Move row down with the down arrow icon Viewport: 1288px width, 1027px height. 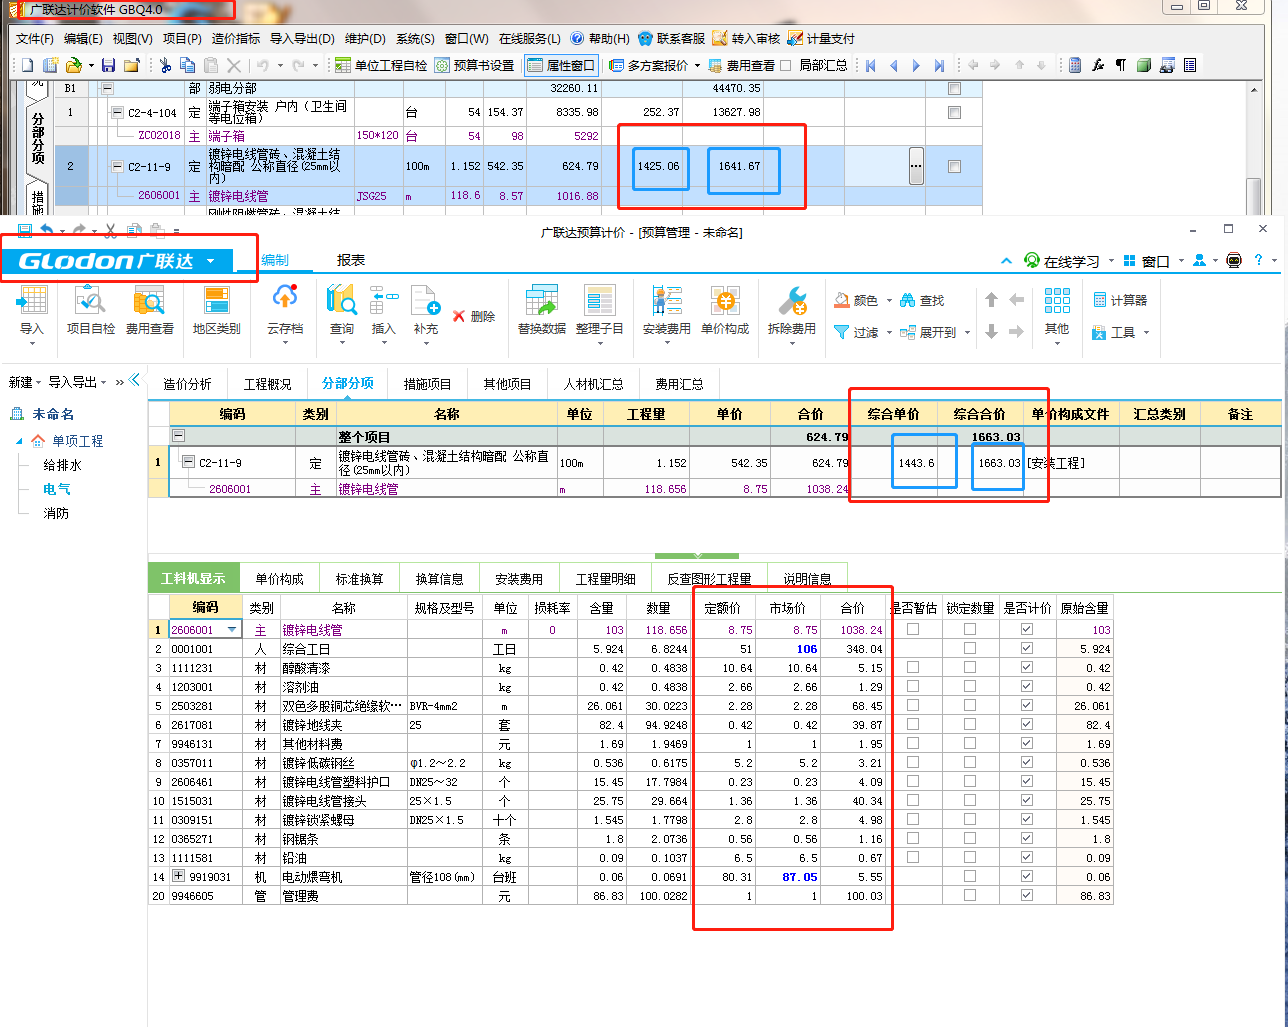tap(991, 332)
